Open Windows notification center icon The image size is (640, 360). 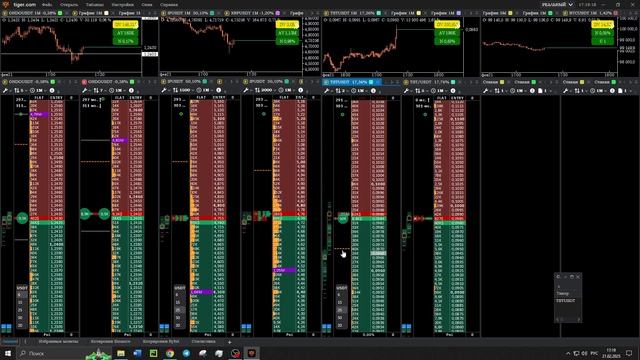coord(629,353)
